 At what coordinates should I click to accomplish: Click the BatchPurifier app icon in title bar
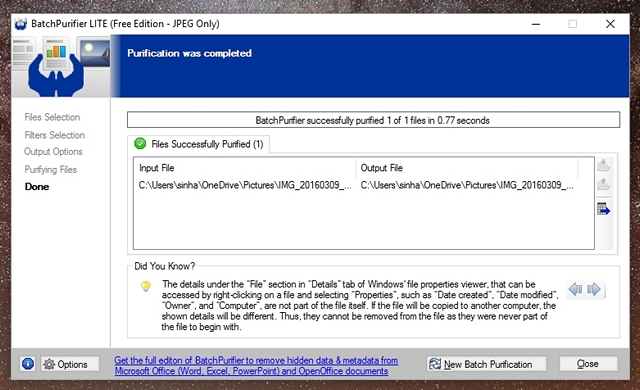(20, 24)
